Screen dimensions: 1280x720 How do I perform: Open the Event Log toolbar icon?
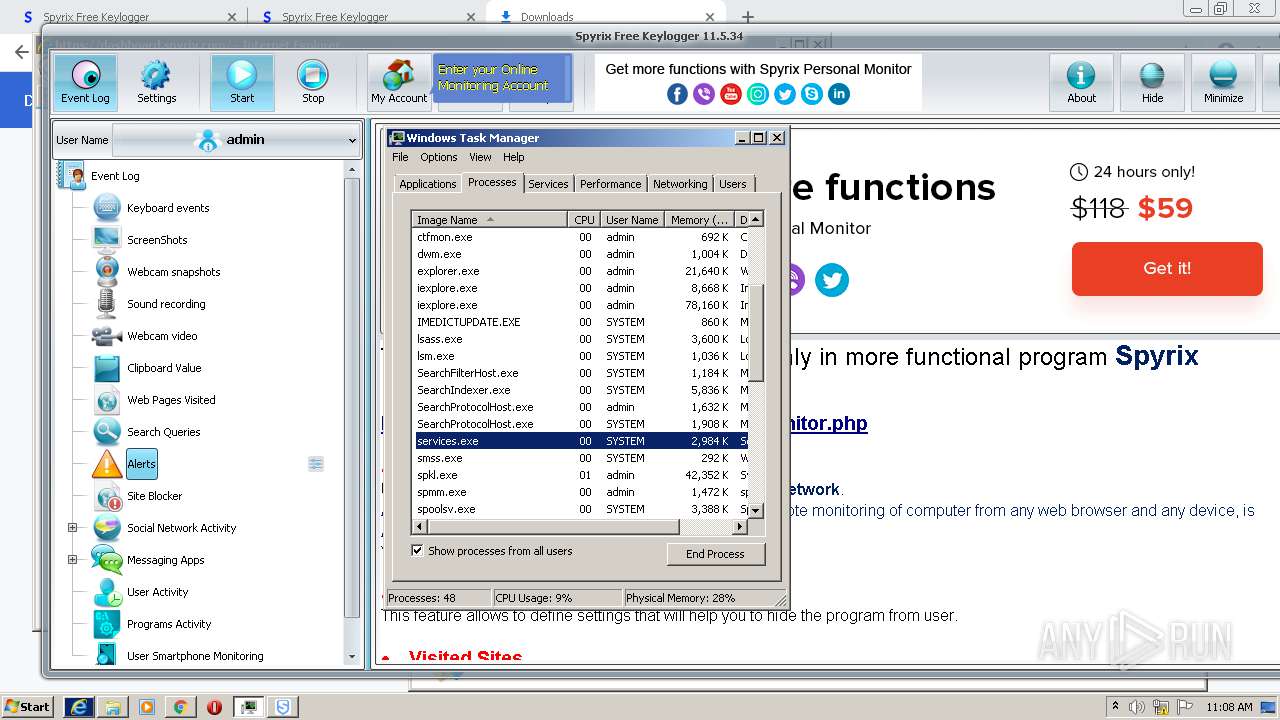[x=85, y=82]
